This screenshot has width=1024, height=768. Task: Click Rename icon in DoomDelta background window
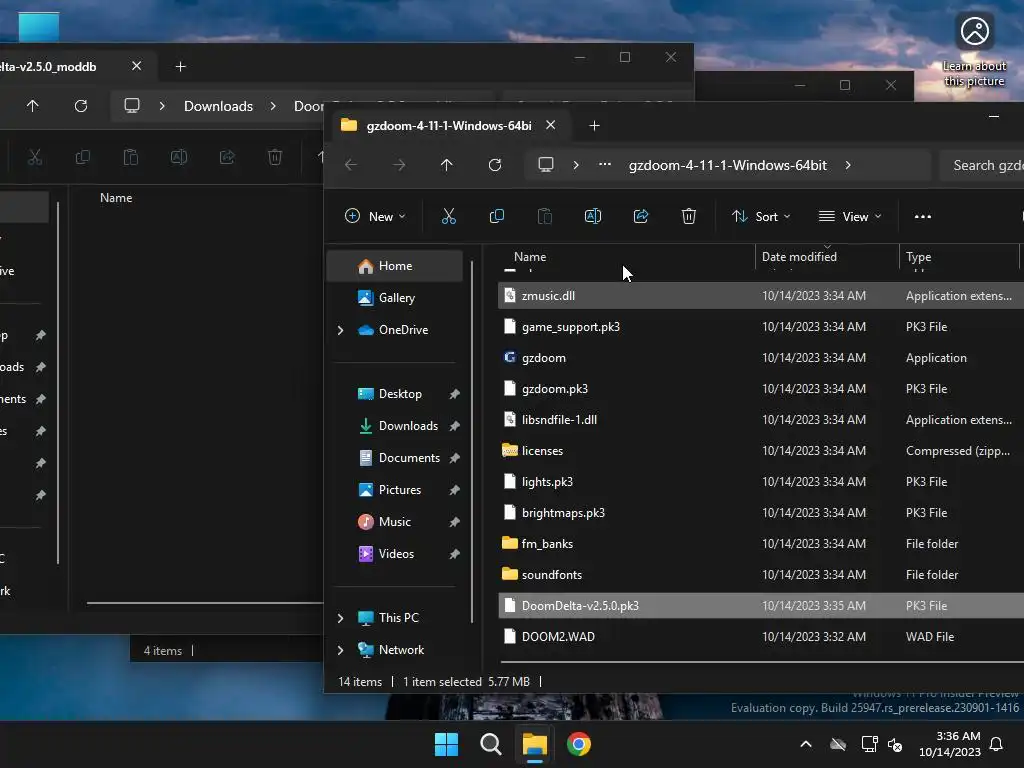[x=179, y=157]
